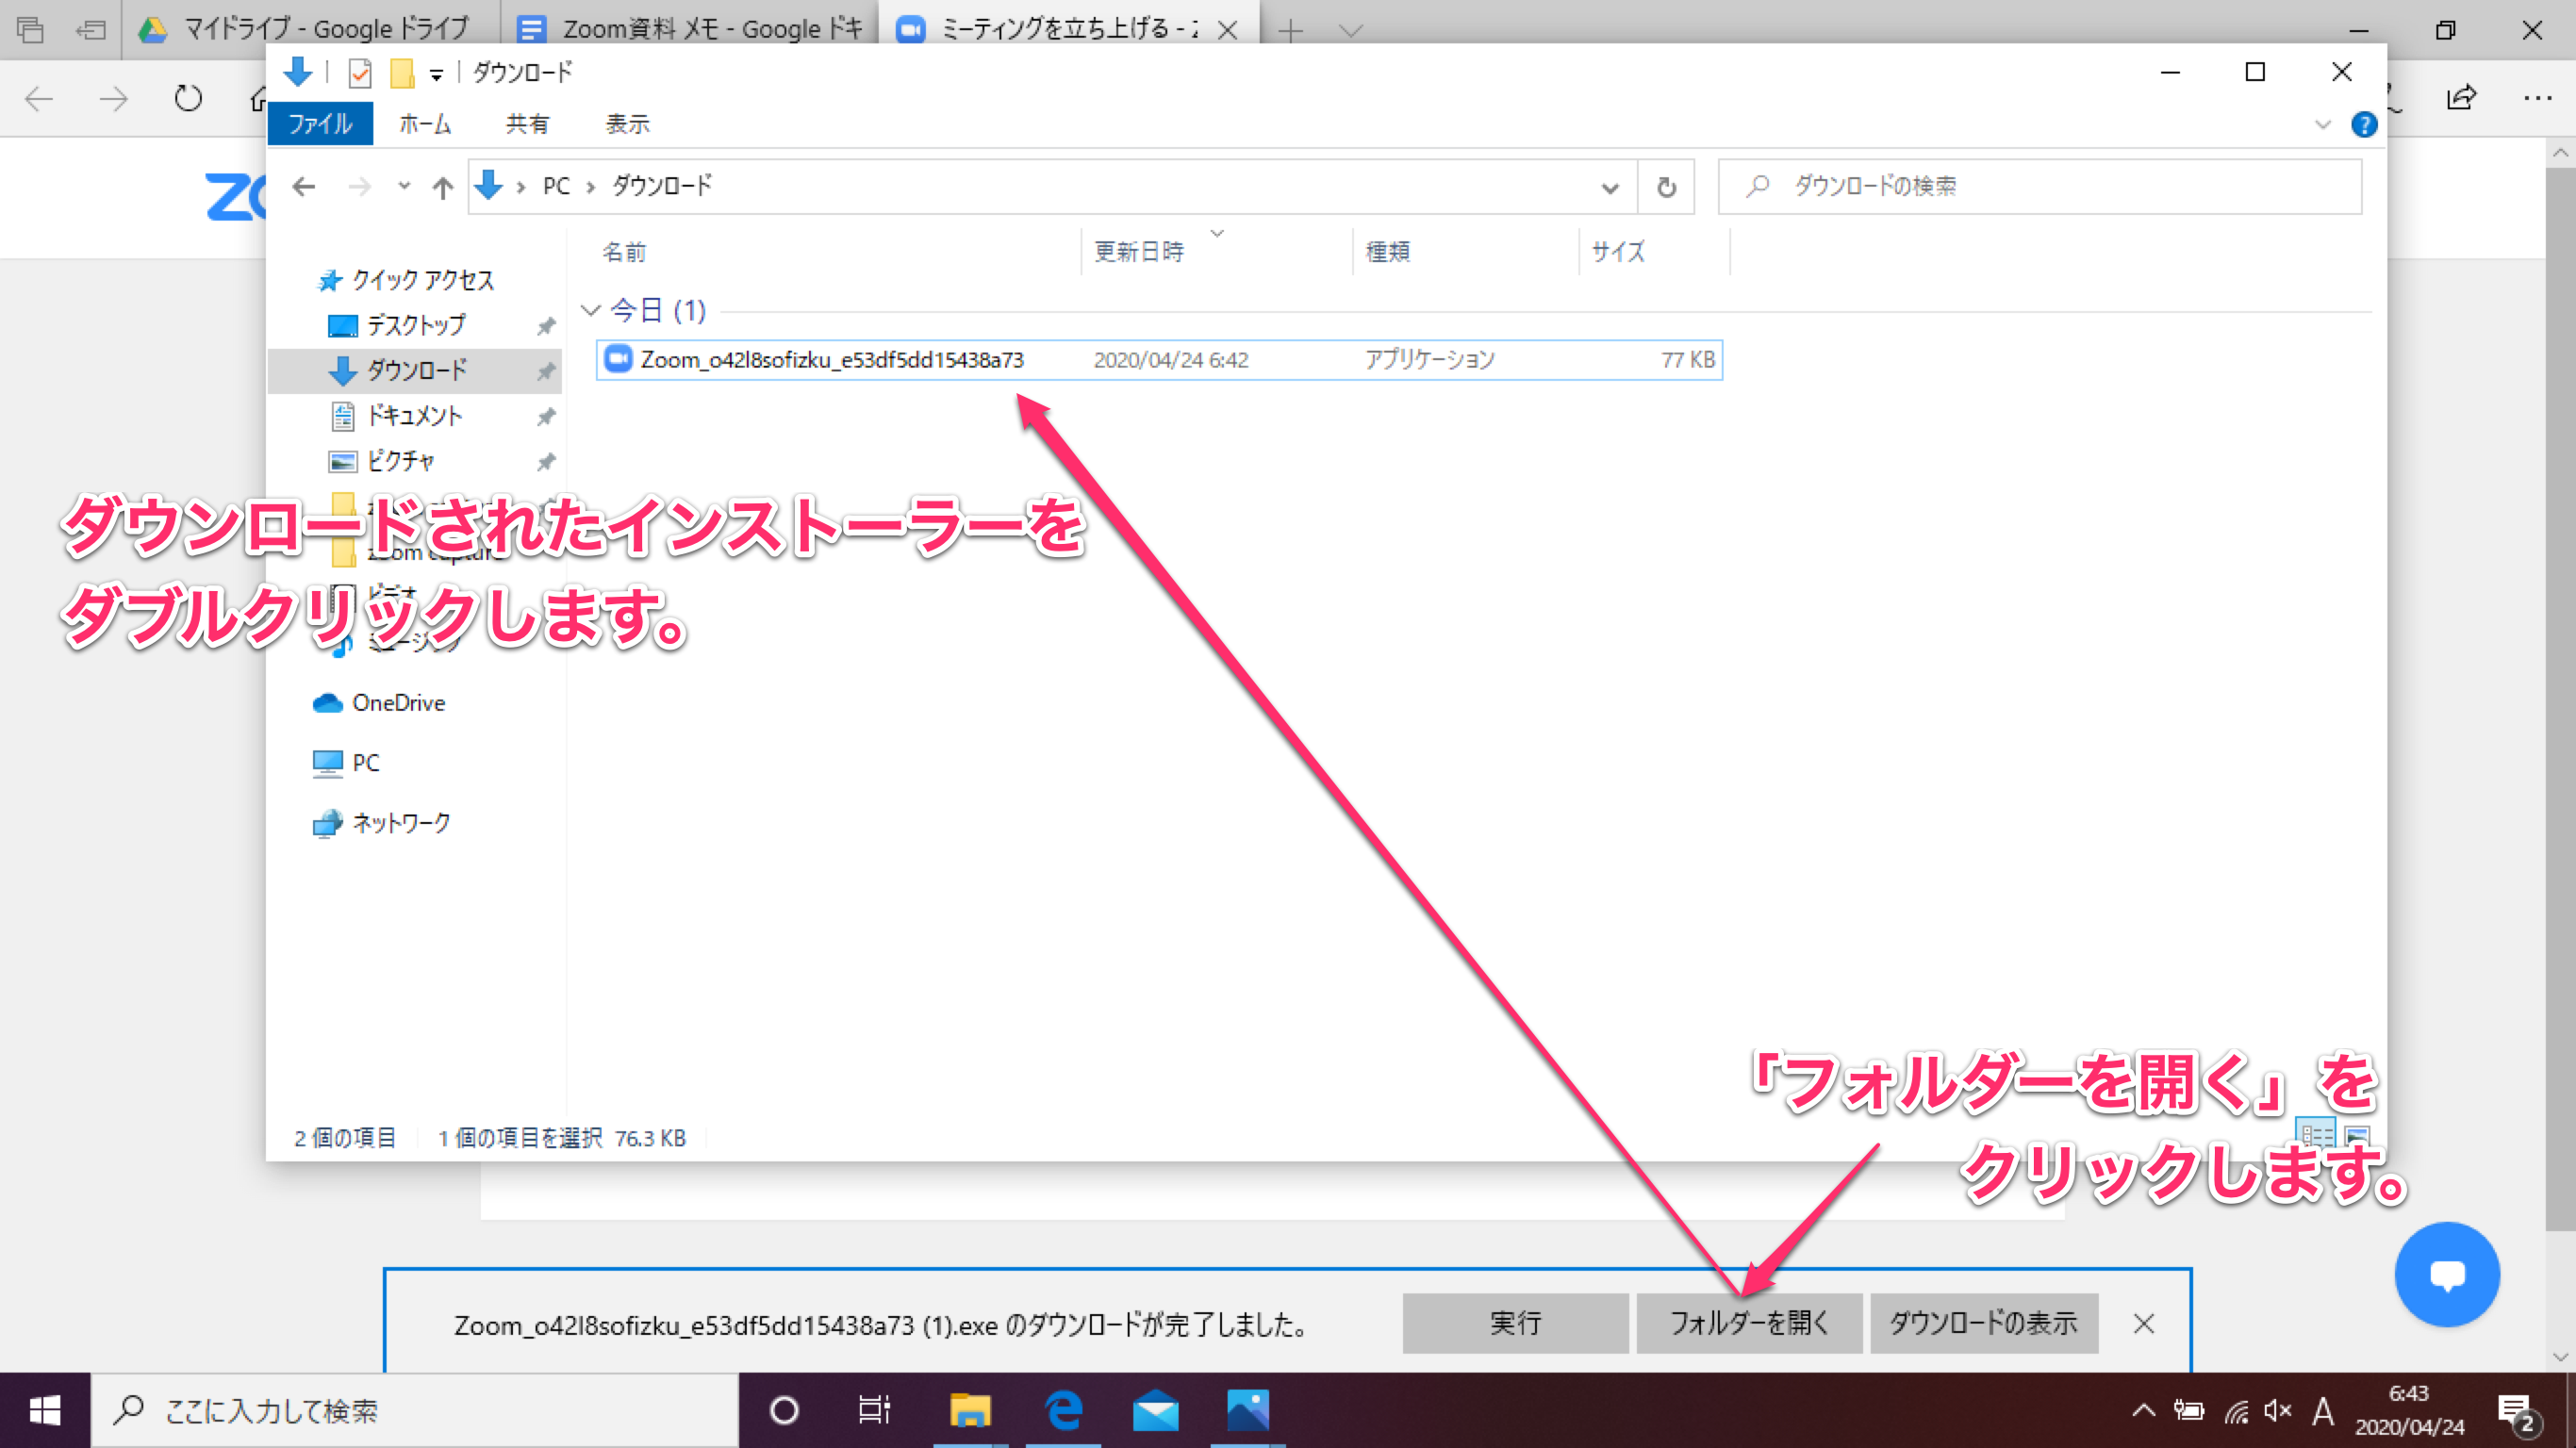Viewport: 2576px width, 1448px height.
Task: Click the properties icon in title bar
Action: [359, 73]
